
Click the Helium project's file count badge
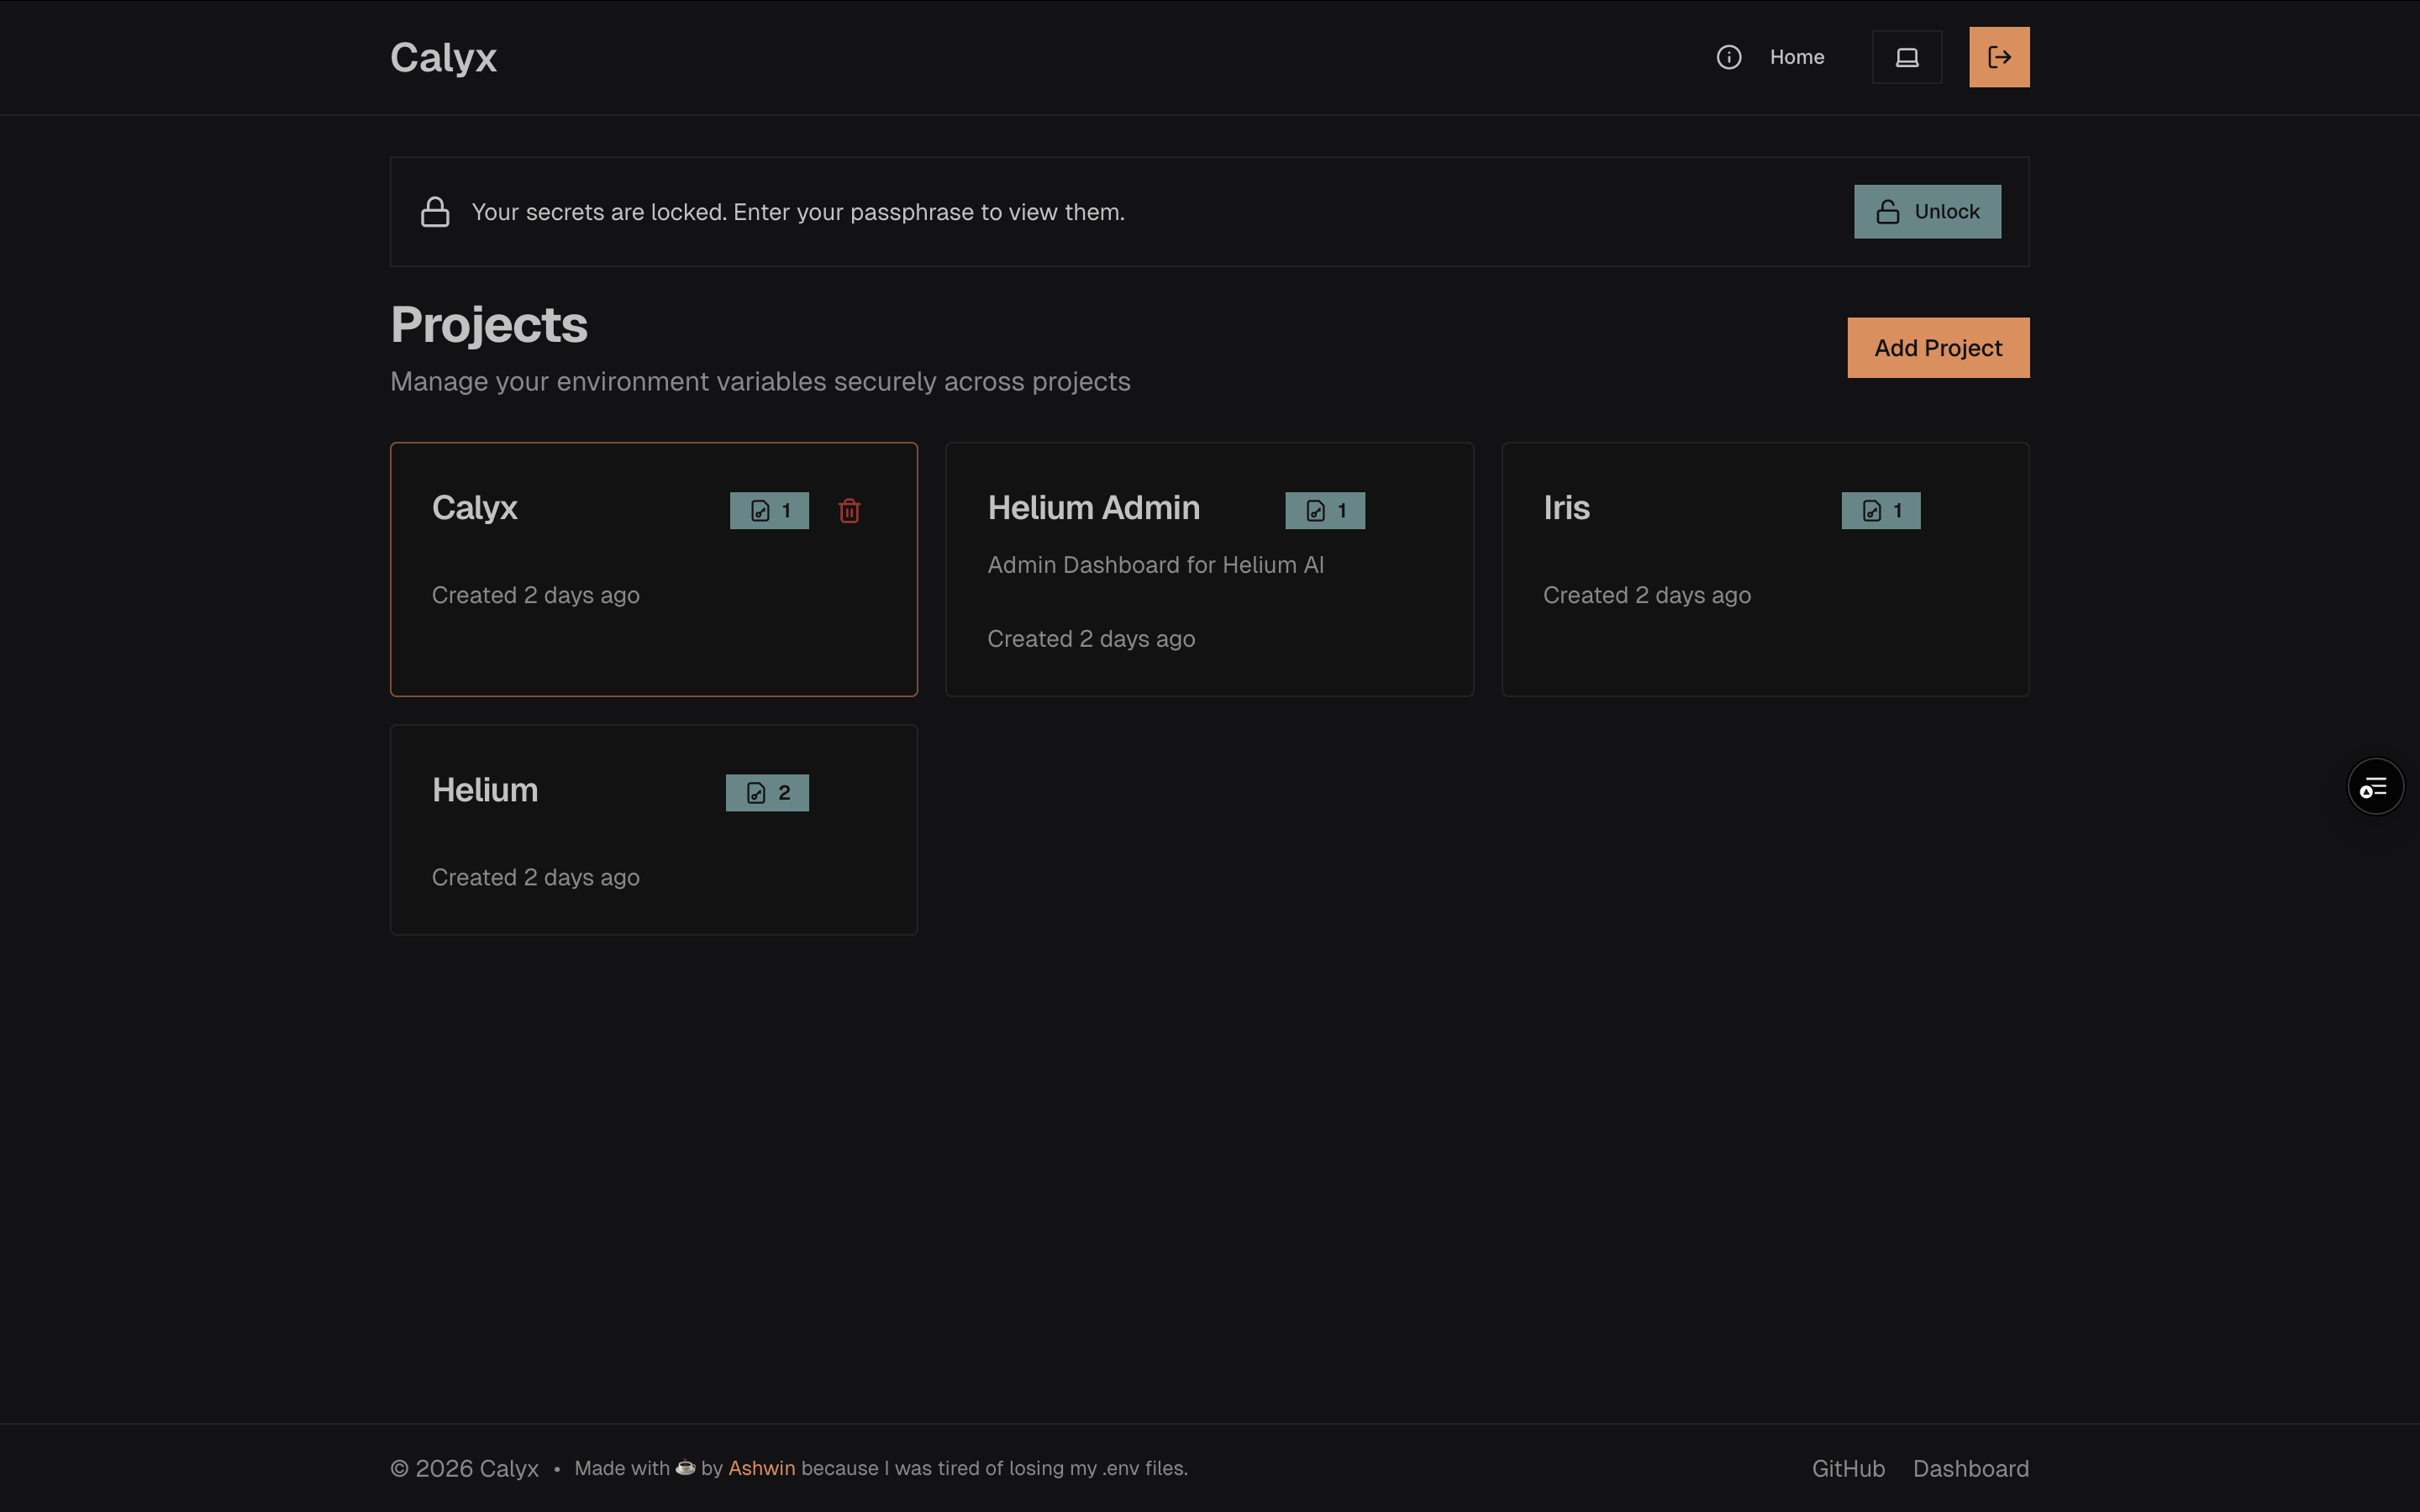(767, 793)
